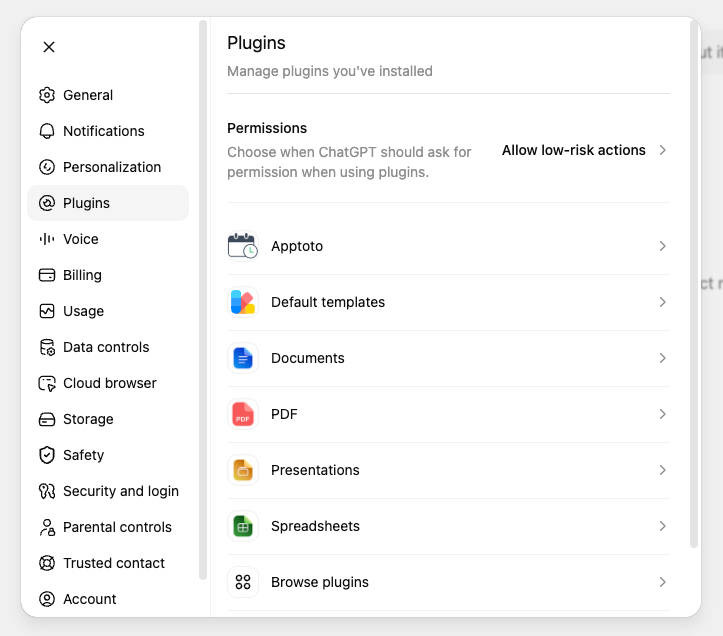Screen dimensions: 723x636
Task: Expand the permissions chevron arrow
Action: pyautogui.click(x=663, y=150)
